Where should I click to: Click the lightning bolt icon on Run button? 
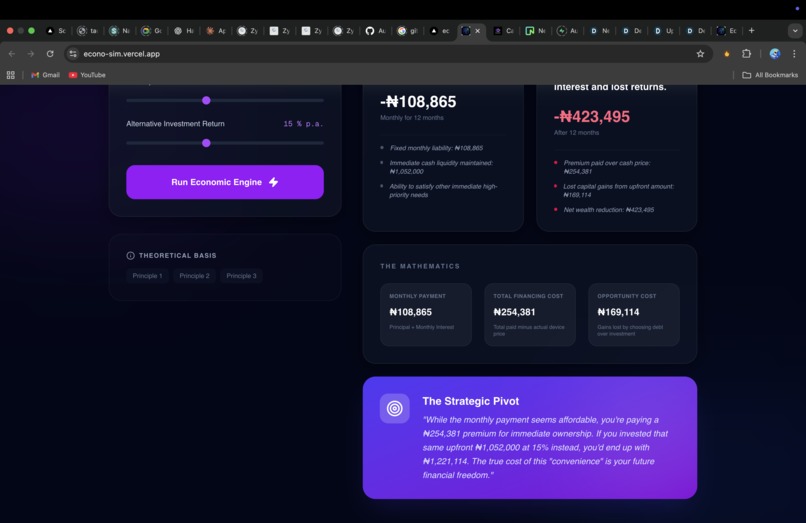pos(273,182)
